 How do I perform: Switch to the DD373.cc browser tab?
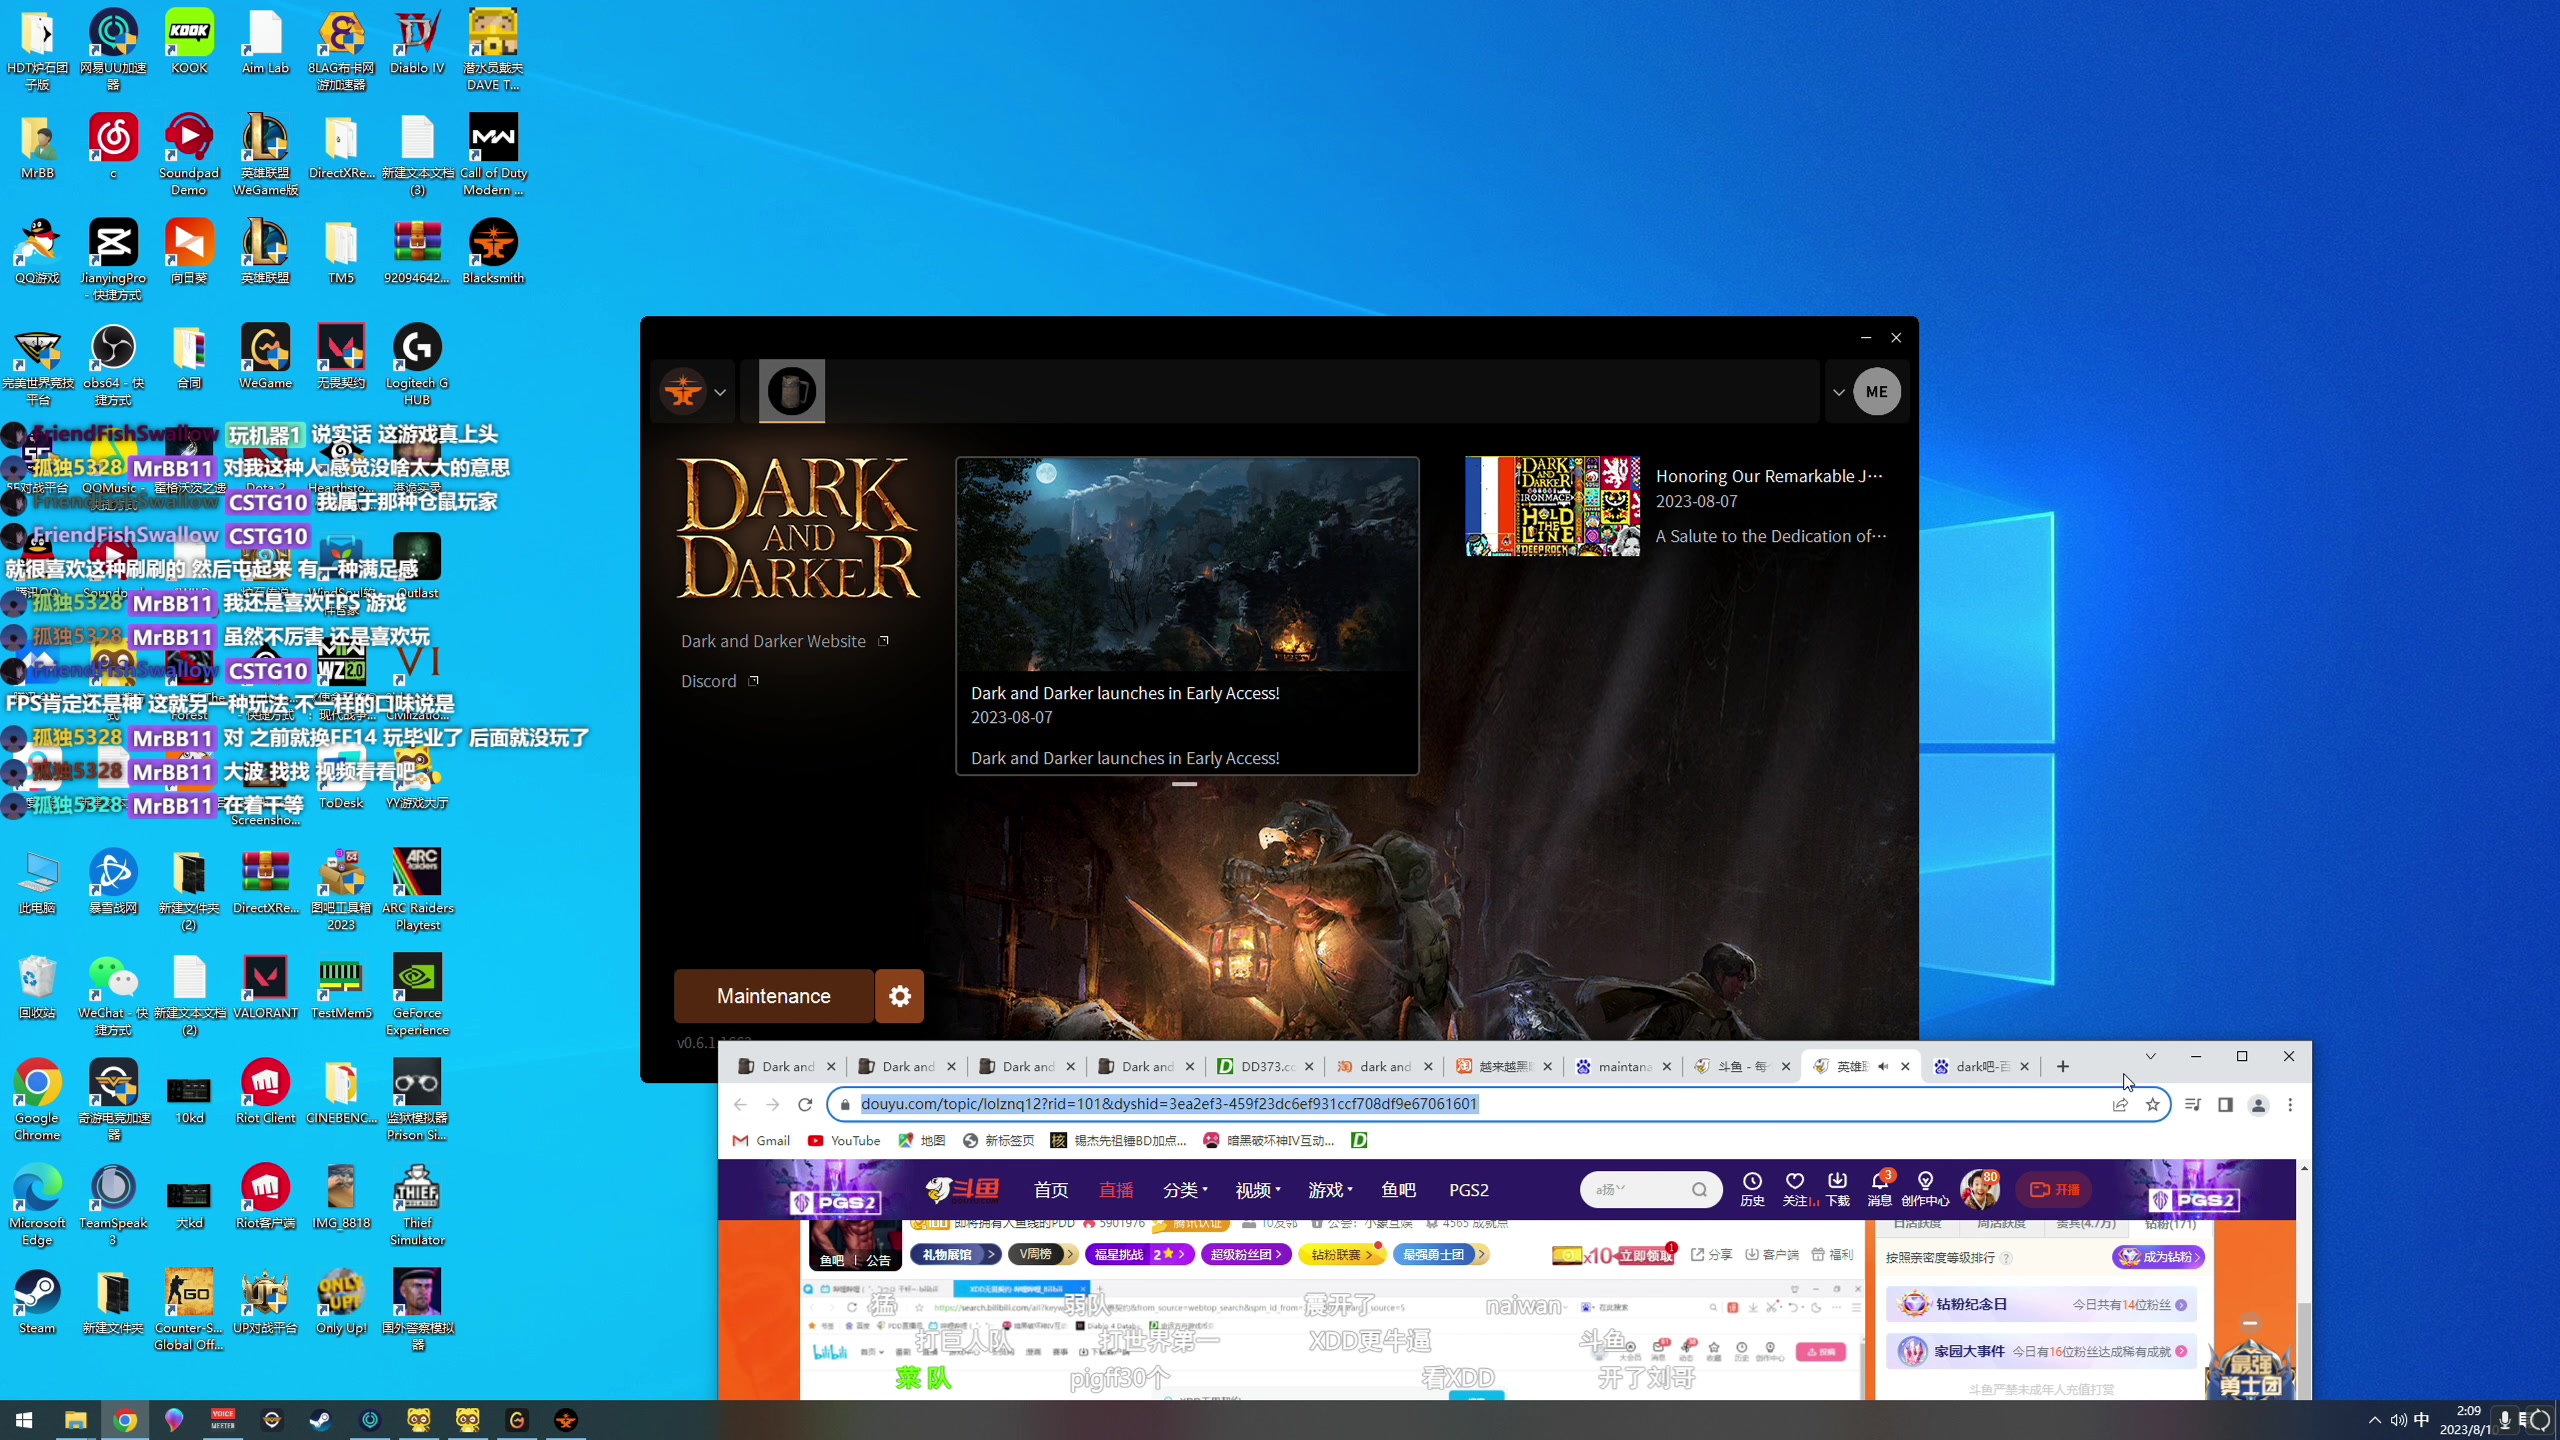(1264, 1067)
